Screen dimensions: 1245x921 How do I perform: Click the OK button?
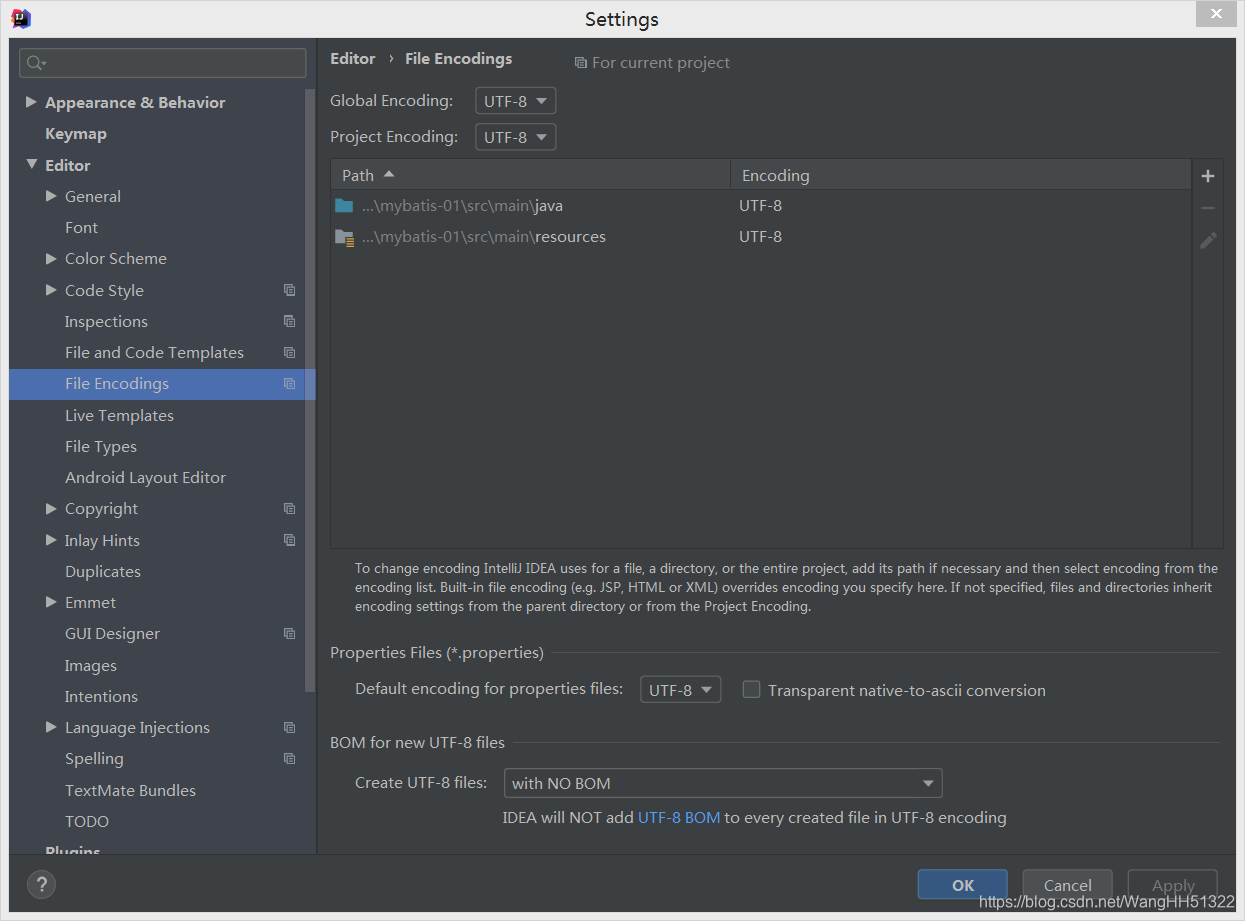tap(963, 885)
